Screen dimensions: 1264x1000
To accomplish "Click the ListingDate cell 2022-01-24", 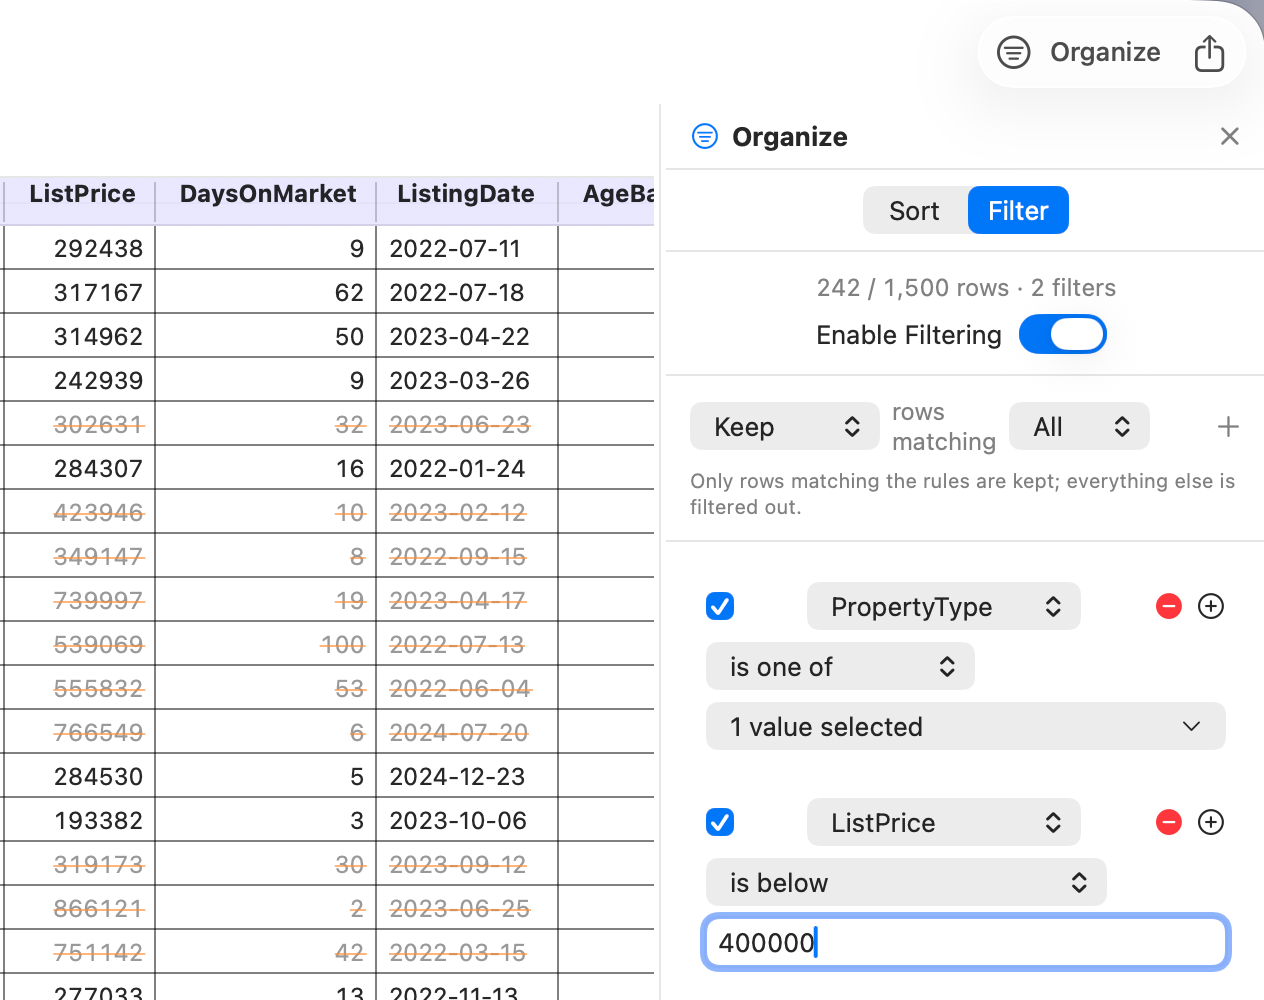I will click(x=467, y=468).
